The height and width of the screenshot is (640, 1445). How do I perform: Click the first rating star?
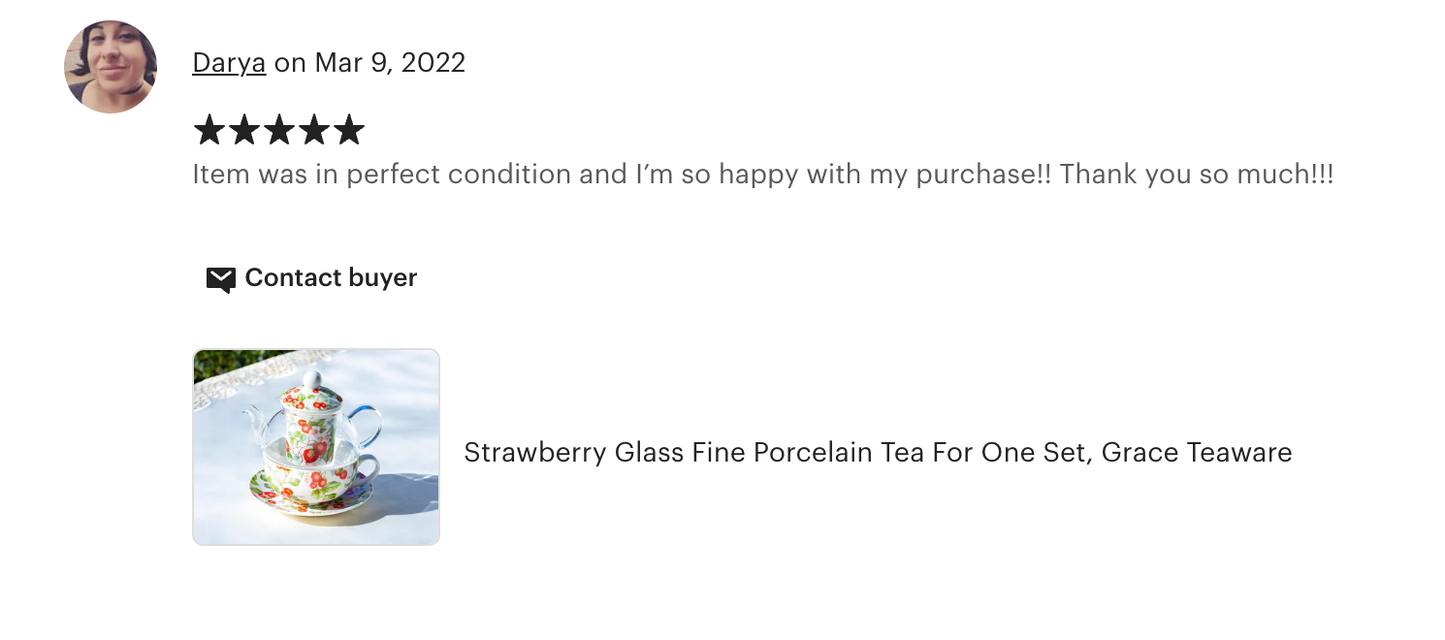209,130
